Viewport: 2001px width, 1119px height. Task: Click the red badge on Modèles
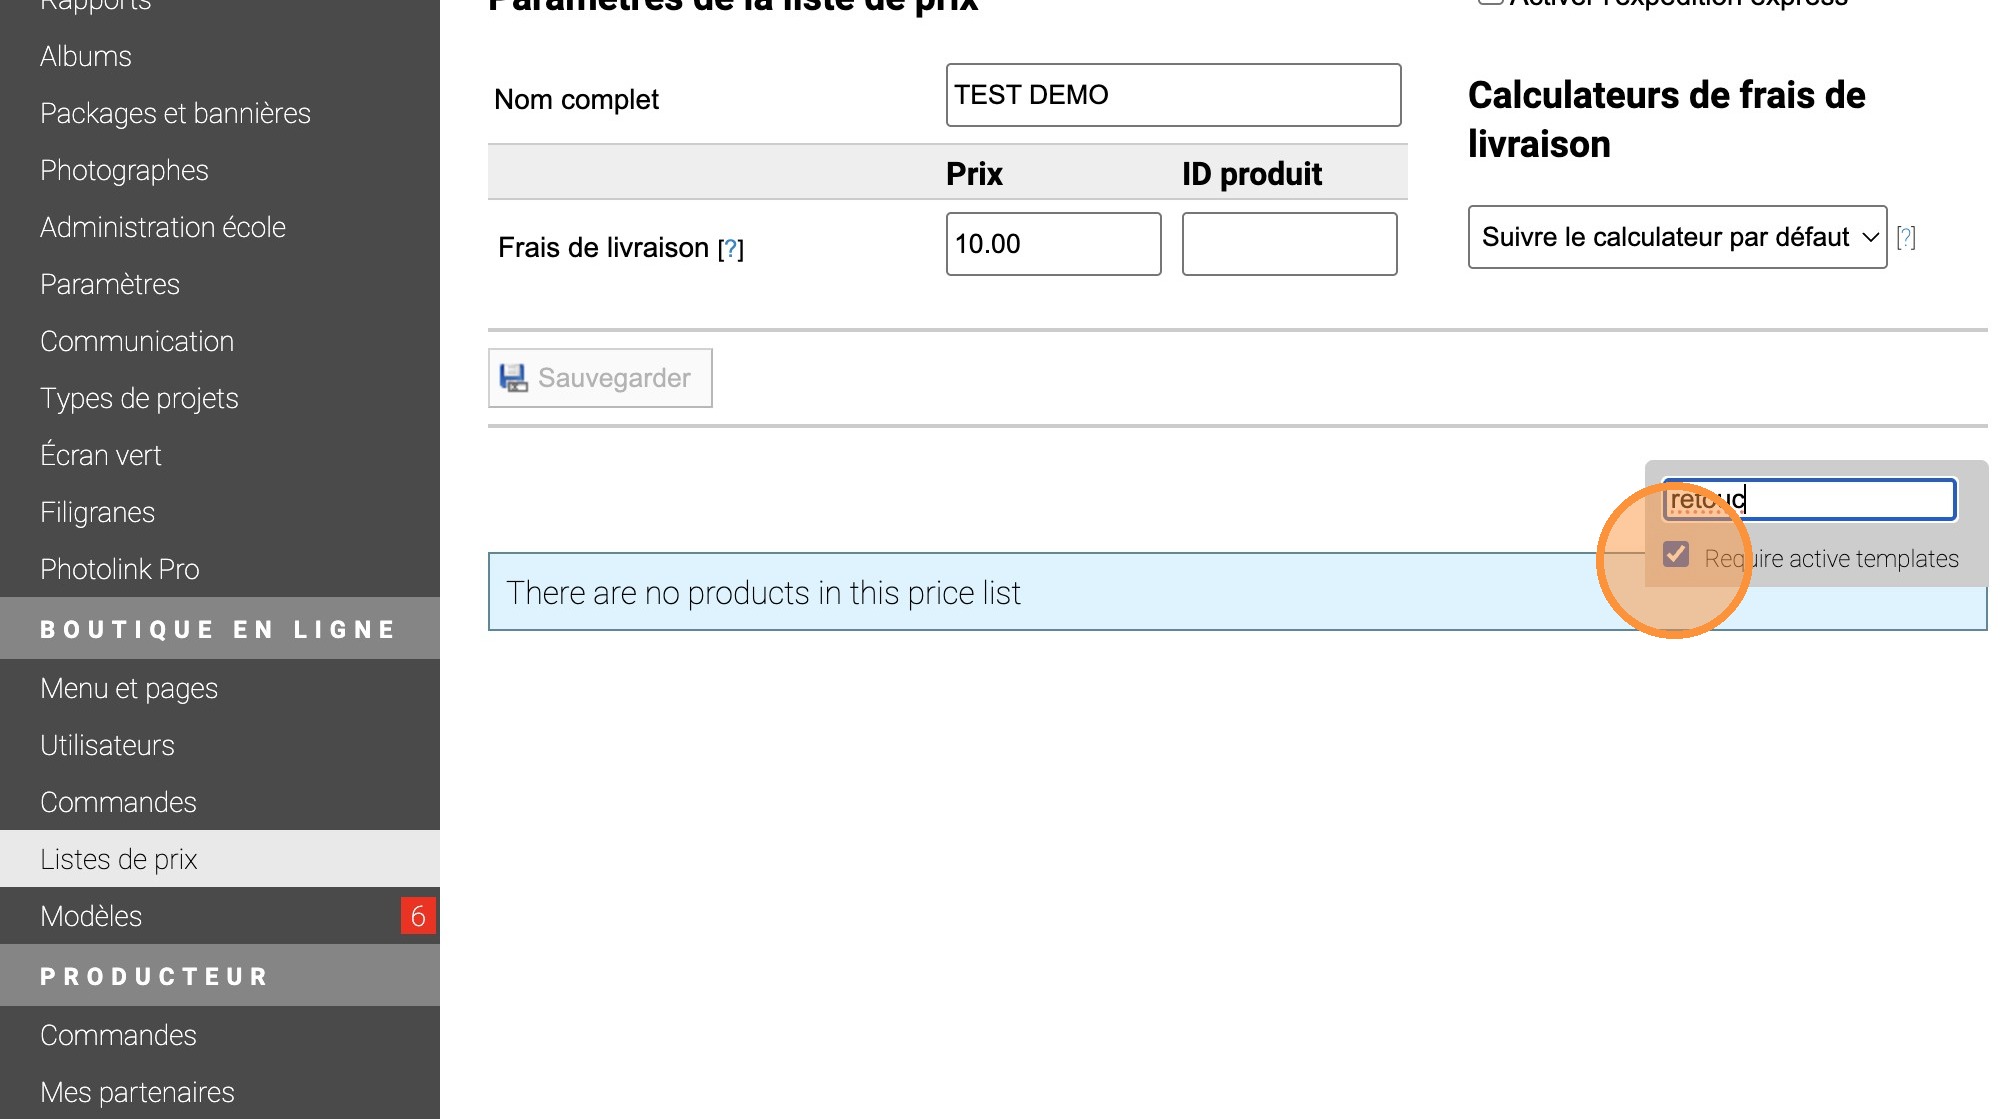pyautogui.click(x=418, y=916)
